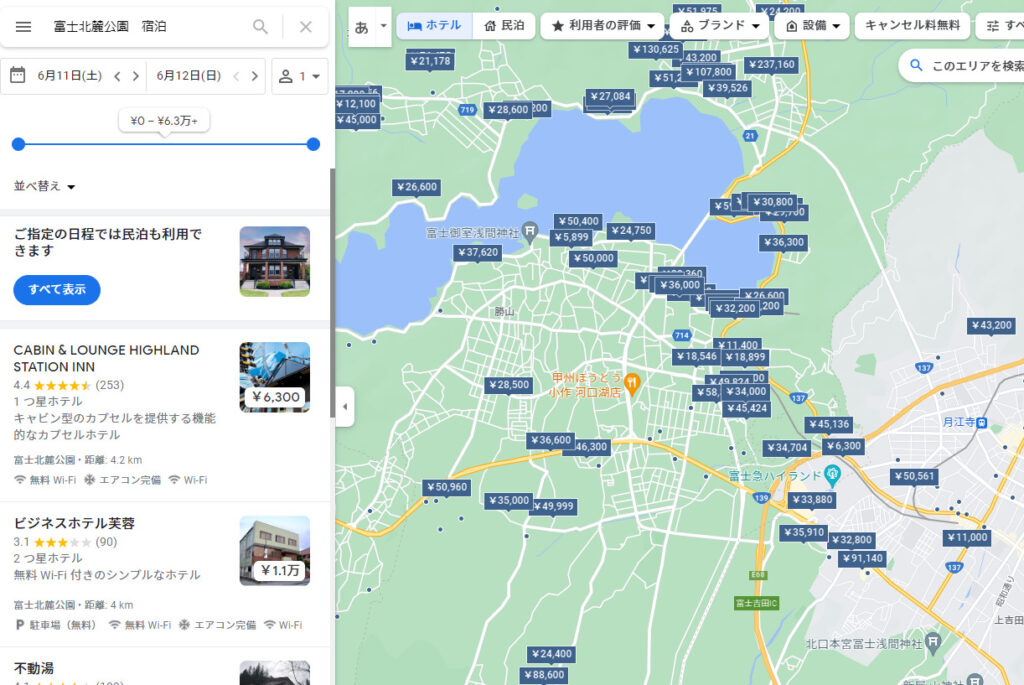The width and height of the screenshot is (1024, 685).
Task: Open guest count dropdown
Action: point(300,76)
